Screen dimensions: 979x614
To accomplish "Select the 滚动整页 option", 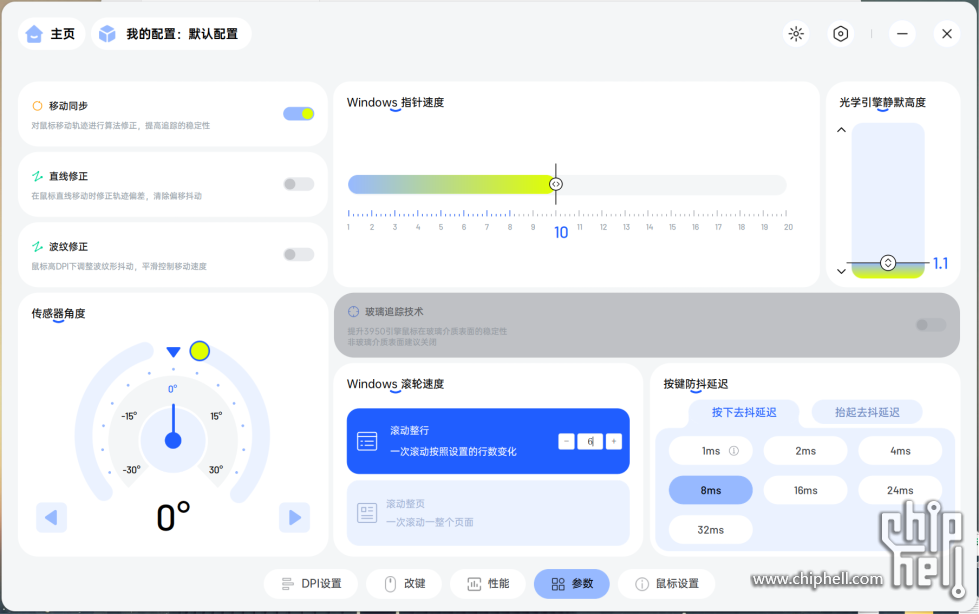I will click(x=488, y=513).
